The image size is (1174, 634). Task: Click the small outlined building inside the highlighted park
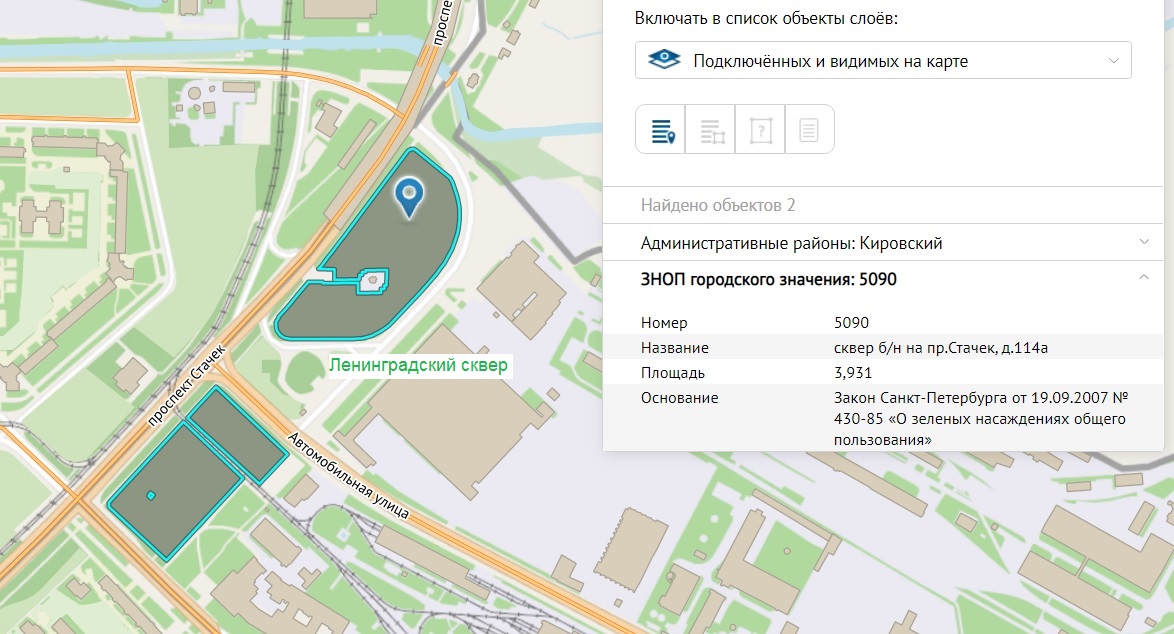[x=372, y=281]
